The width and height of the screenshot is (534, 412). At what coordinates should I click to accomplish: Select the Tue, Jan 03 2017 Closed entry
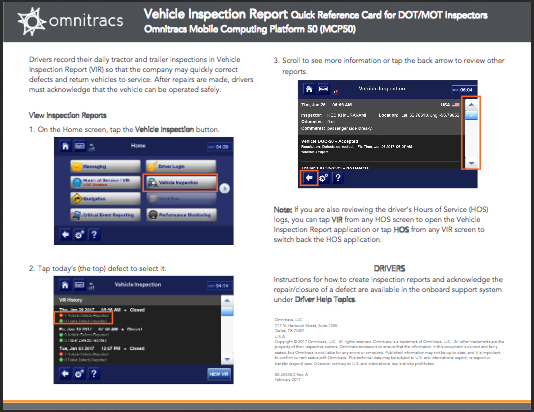coord(137,354)
